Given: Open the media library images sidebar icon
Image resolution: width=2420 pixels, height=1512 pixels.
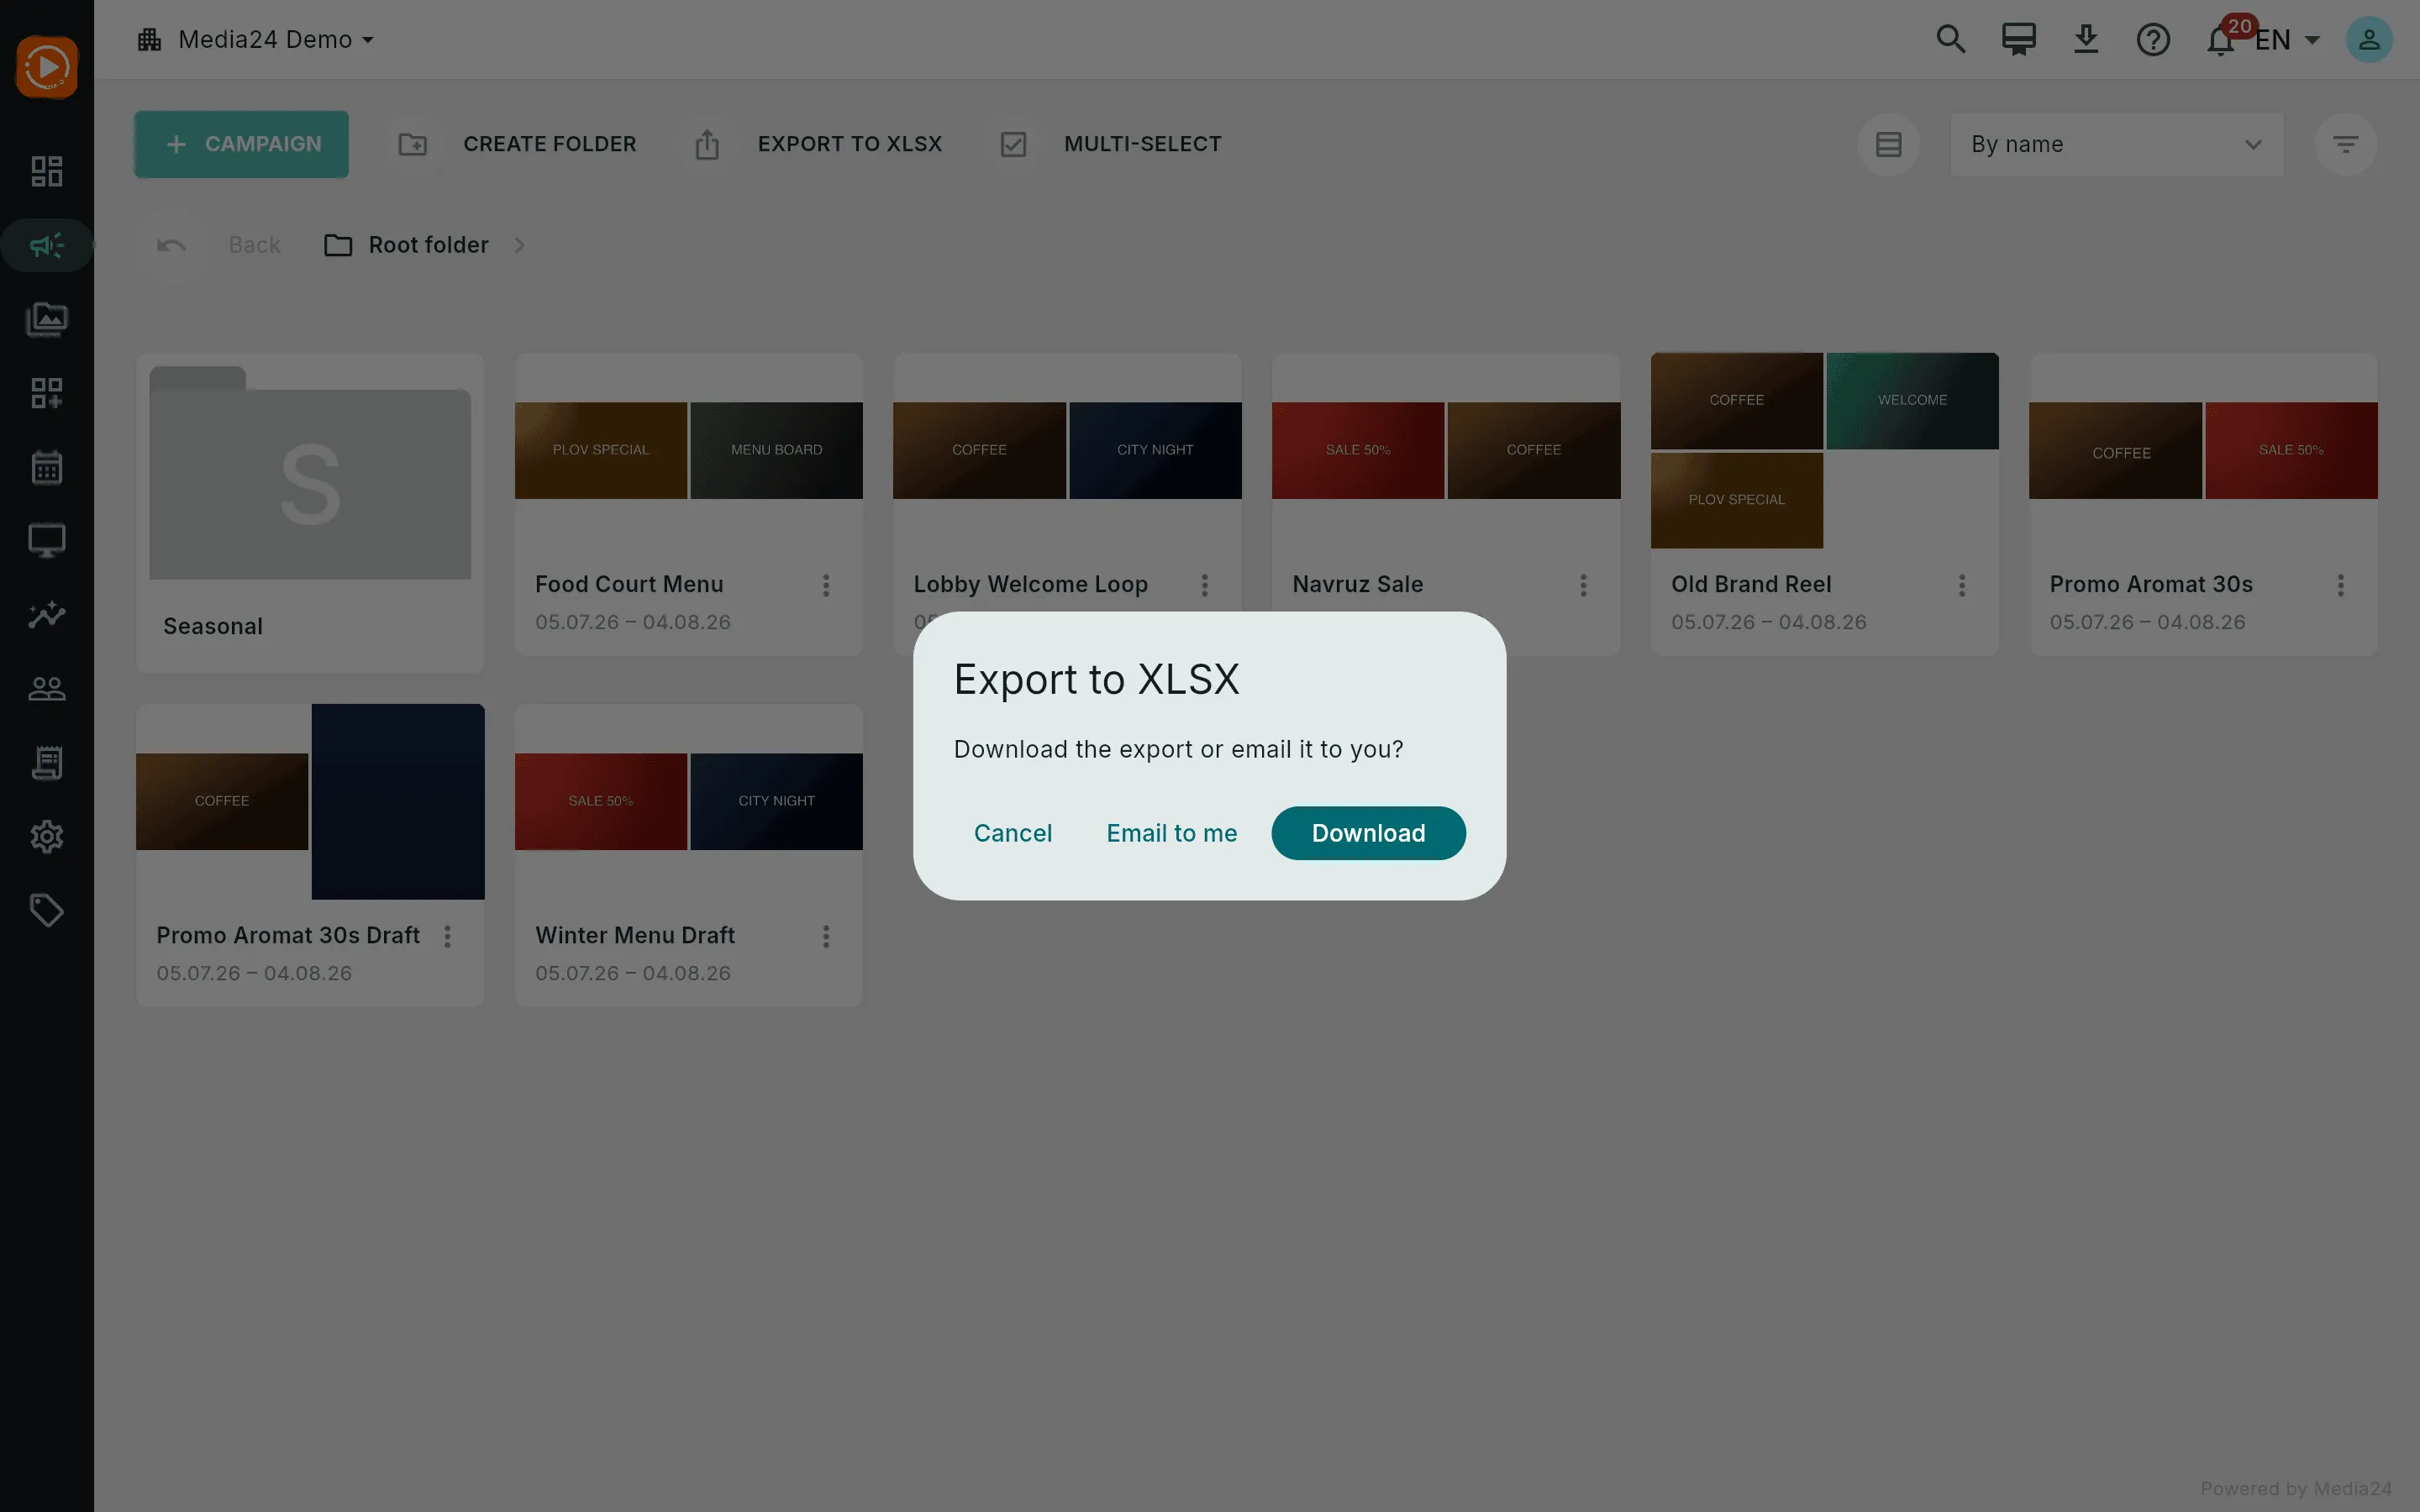Looking at the screenshot, I should click(x=46, y=319).
